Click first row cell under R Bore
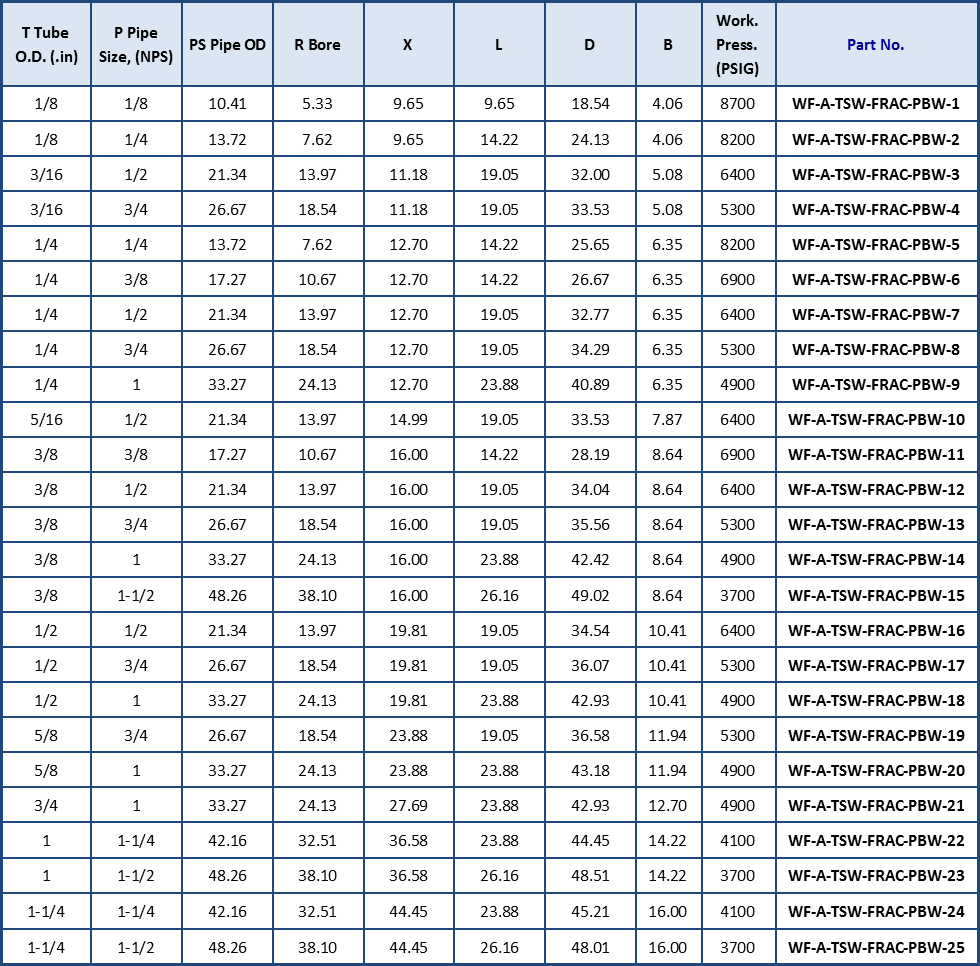 (x=318, y=104)
